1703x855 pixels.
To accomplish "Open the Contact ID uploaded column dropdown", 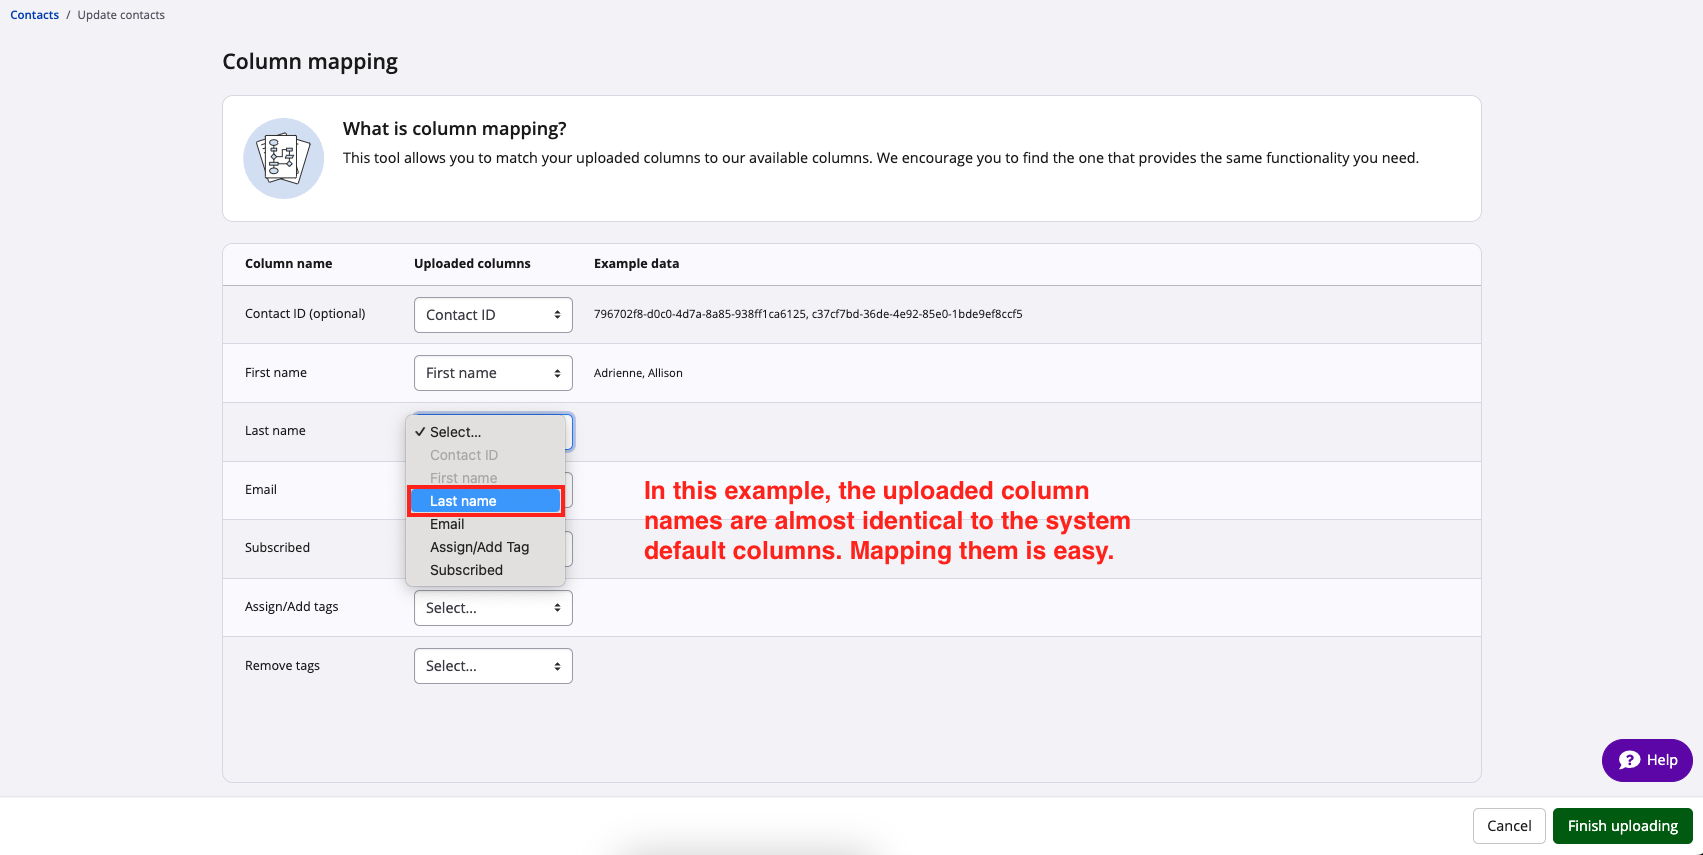I will click(493, 315).
